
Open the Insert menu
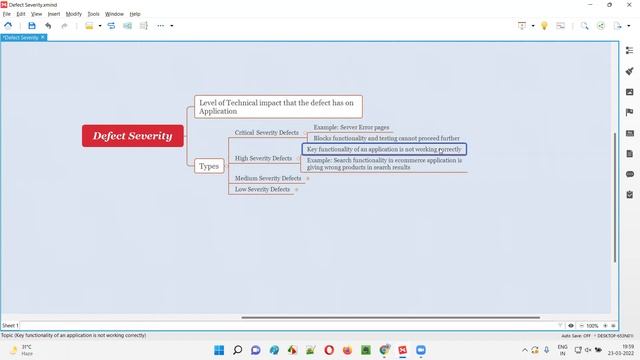coord(54,14)
